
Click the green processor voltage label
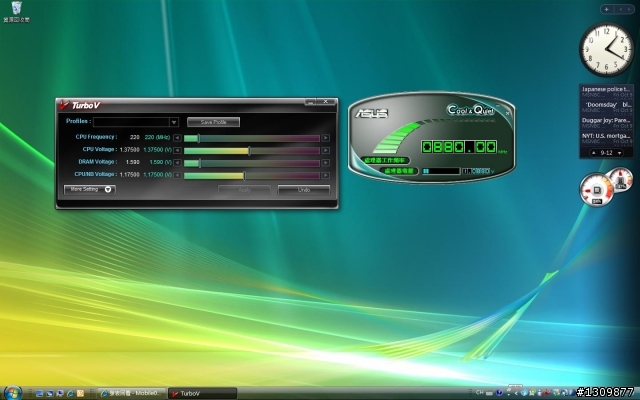point(399,171)
